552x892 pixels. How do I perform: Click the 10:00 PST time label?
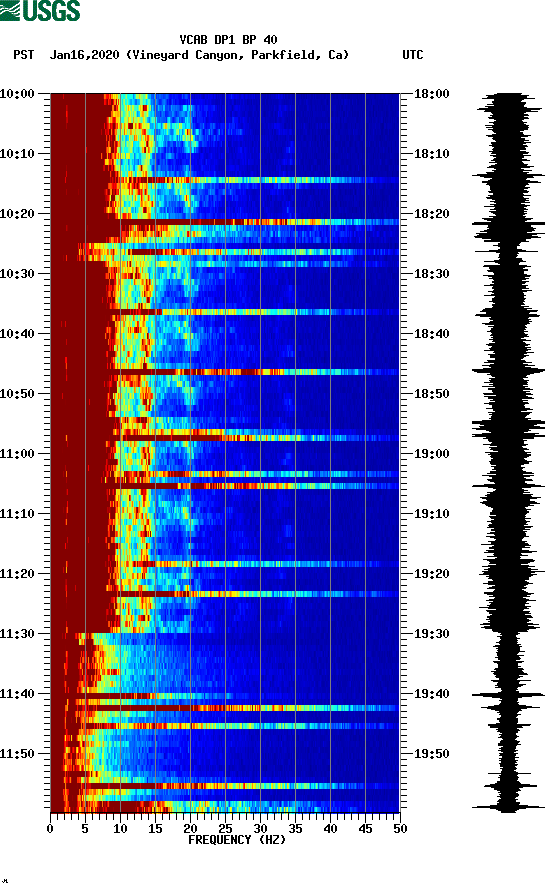click(17, 94)
